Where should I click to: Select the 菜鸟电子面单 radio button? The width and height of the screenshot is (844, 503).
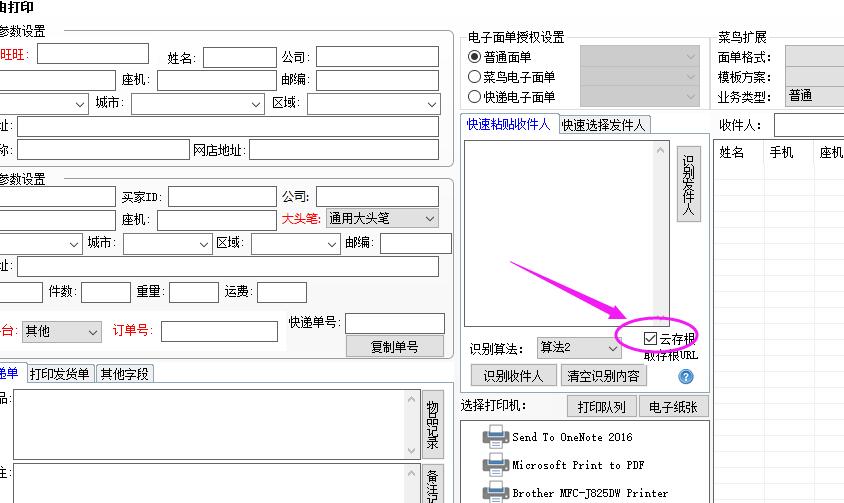[x=474, y=76]
